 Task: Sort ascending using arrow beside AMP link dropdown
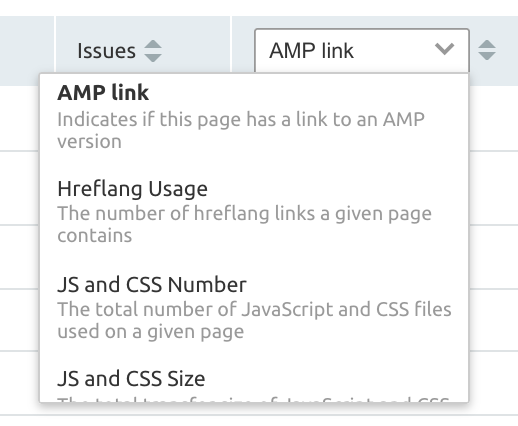[487, 45]
